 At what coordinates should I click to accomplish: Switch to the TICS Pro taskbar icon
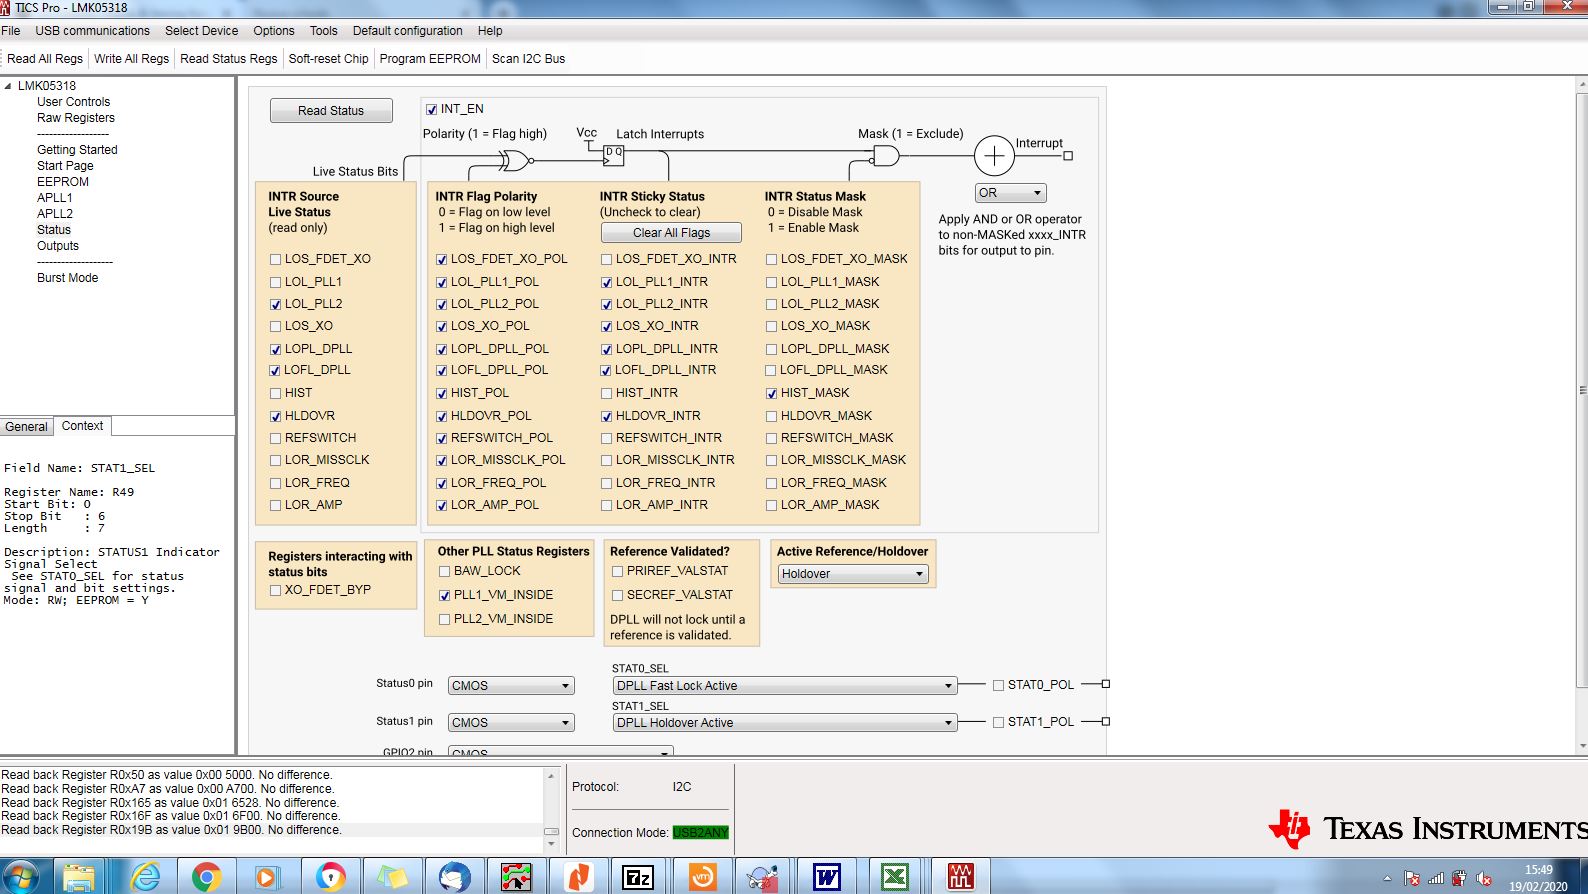coord(960,877)
